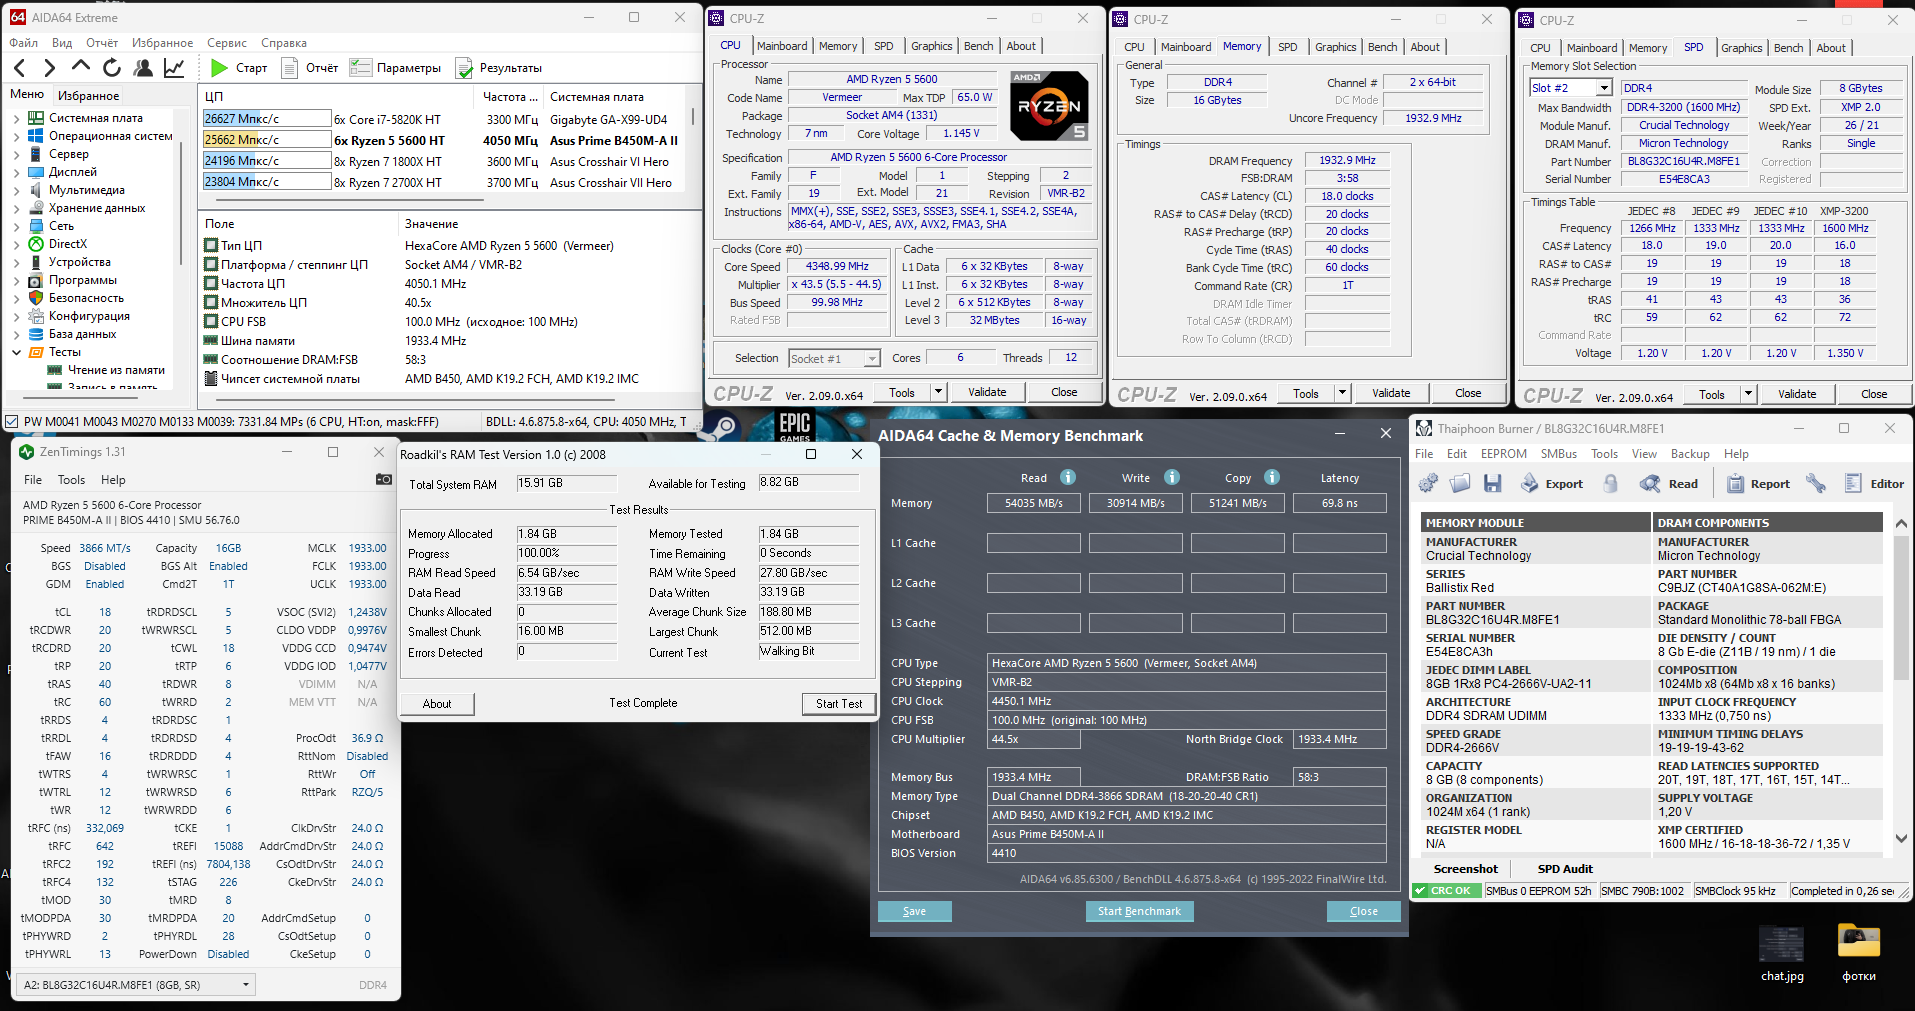1915x1011 pixels.
Task: Click the gears icon in Thaiphoon Burner
Action: 1428,484
